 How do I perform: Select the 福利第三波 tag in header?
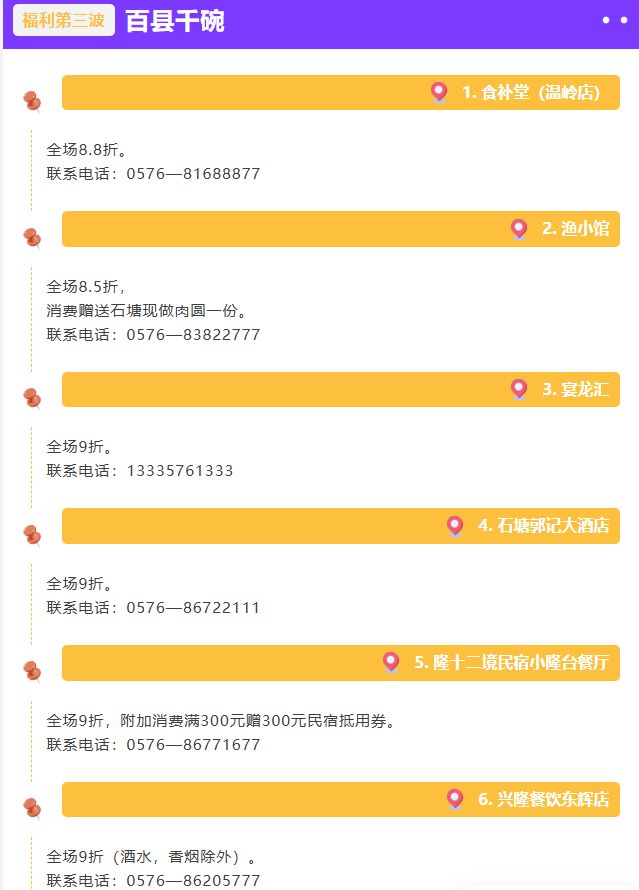pyautogui.click(x=64, y=20)
